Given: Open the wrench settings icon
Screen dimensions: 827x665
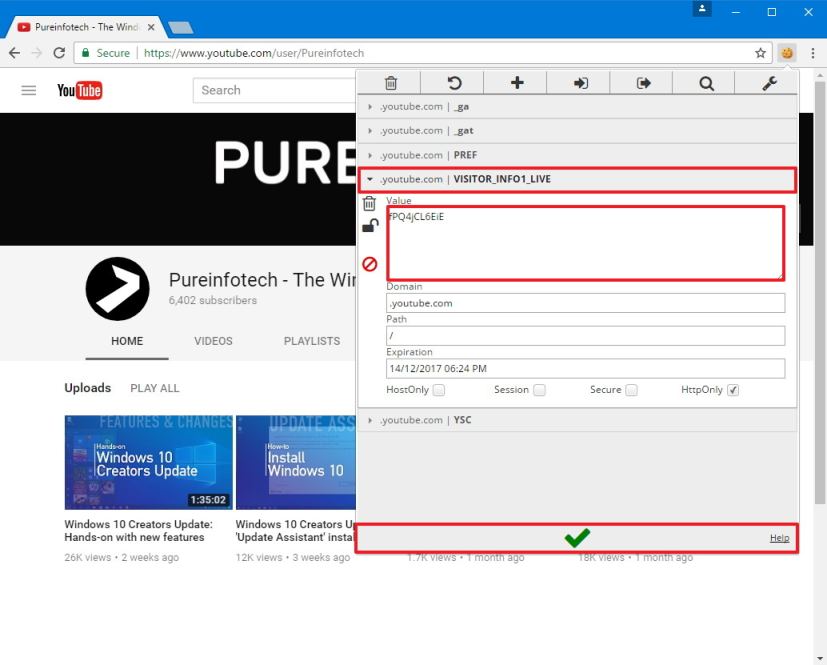Looking at the screenshot, I should 769,83.
